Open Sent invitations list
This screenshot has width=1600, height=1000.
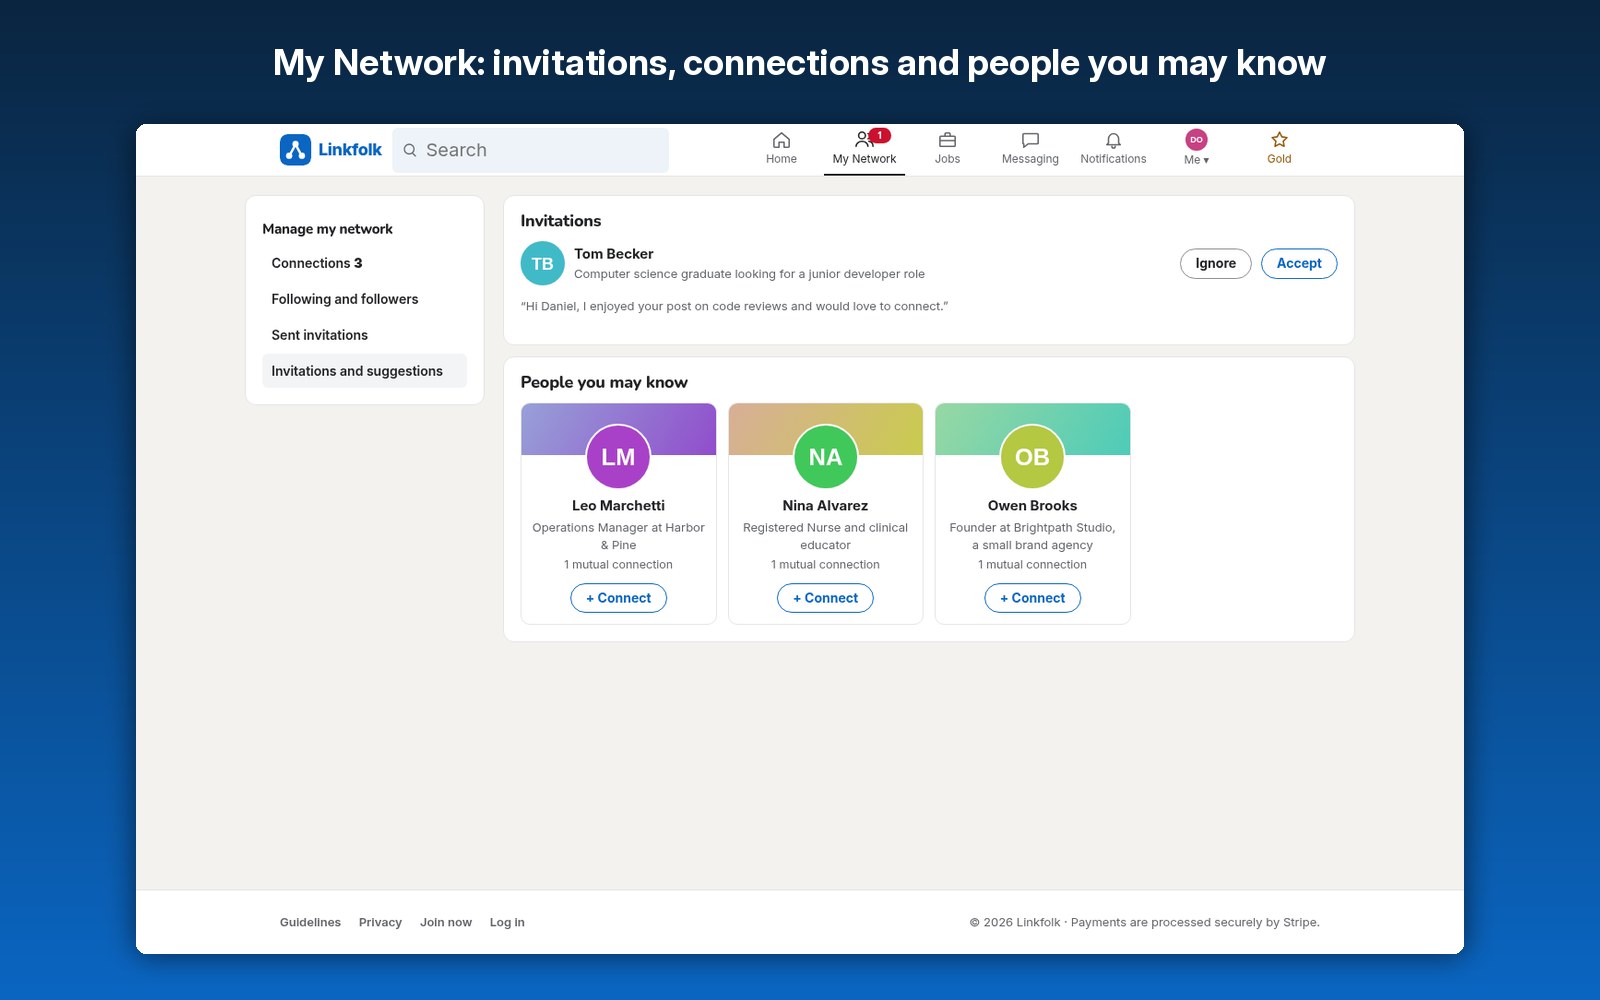coord(365,335)
